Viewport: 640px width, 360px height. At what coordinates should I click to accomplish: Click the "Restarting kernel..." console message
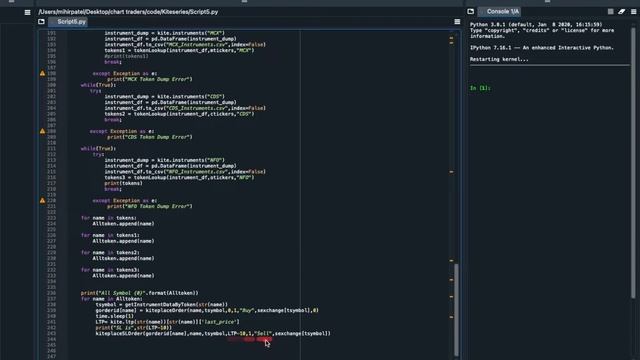(499, 59)
